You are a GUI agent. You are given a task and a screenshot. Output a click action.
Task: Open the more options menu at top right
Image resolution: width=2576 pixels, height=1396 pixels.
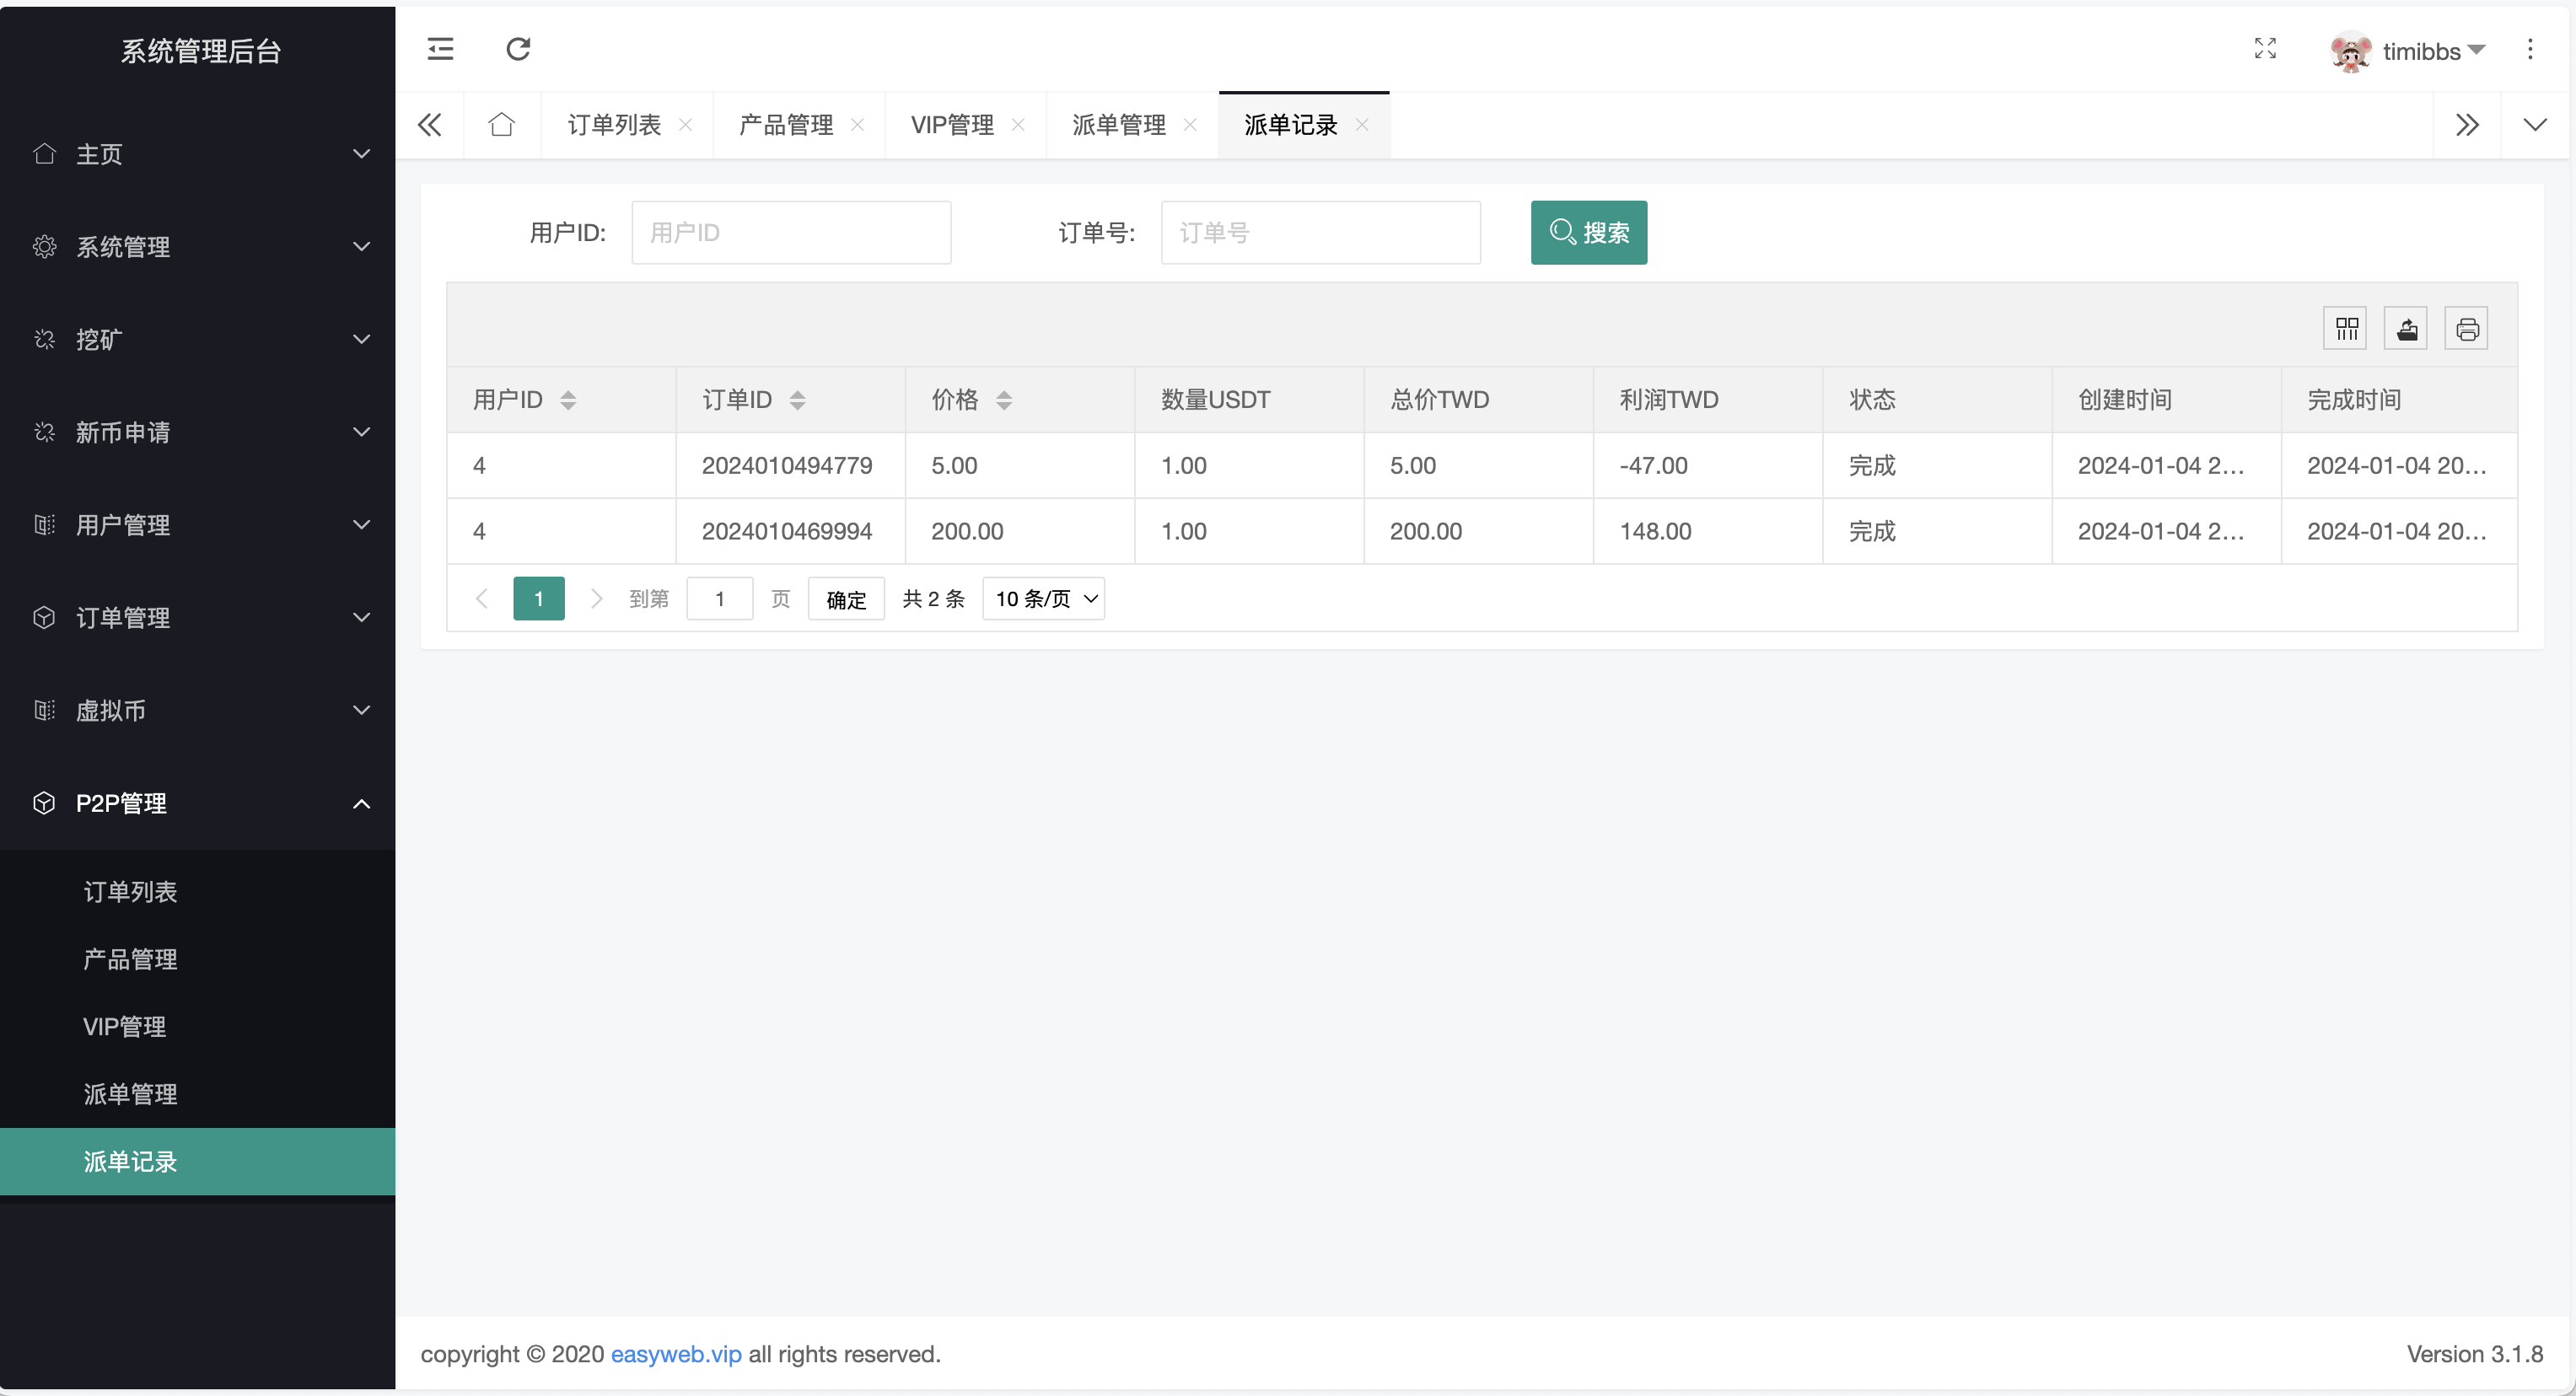(2530, 49)
